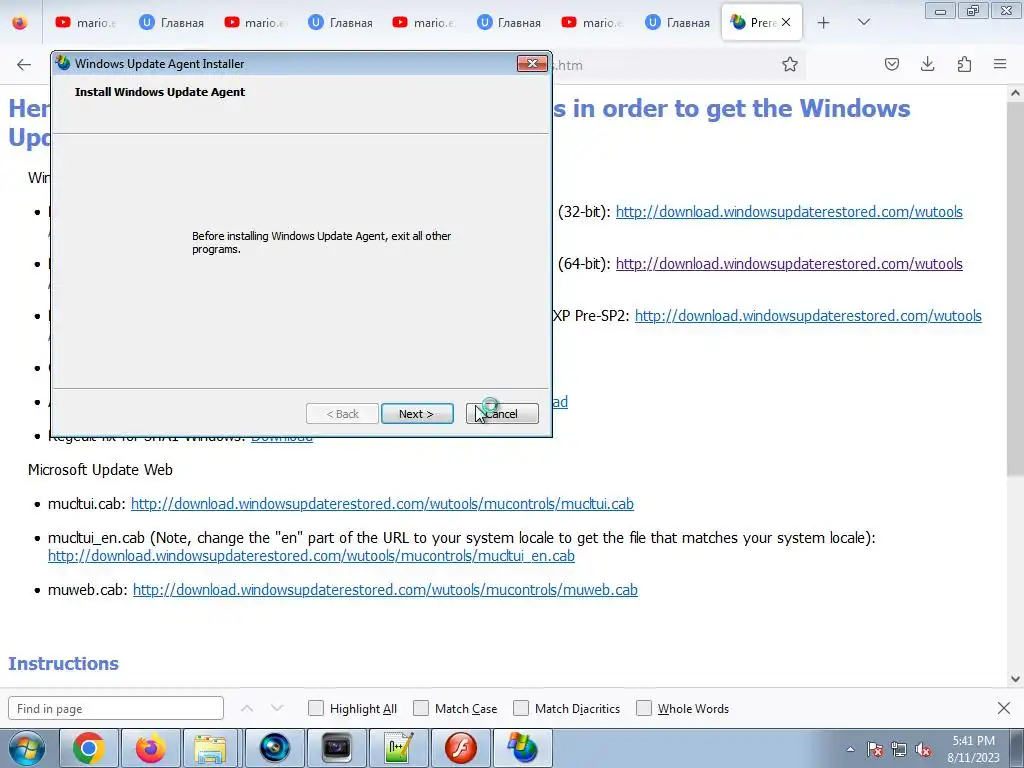The image size is (1024, 768).
Task: Close the Windows Update Agent Installer dialog
Action: [532, 63]
